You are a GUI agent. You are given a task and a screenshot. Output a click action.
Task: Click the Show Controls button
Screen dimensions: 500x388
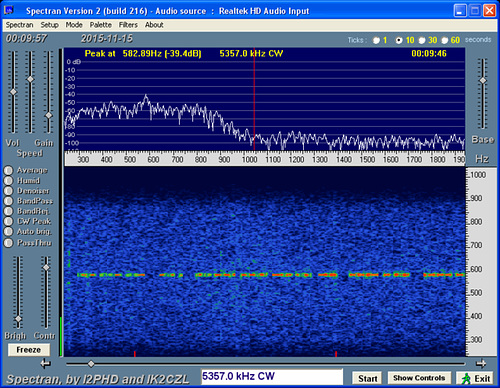coord(419,378)
